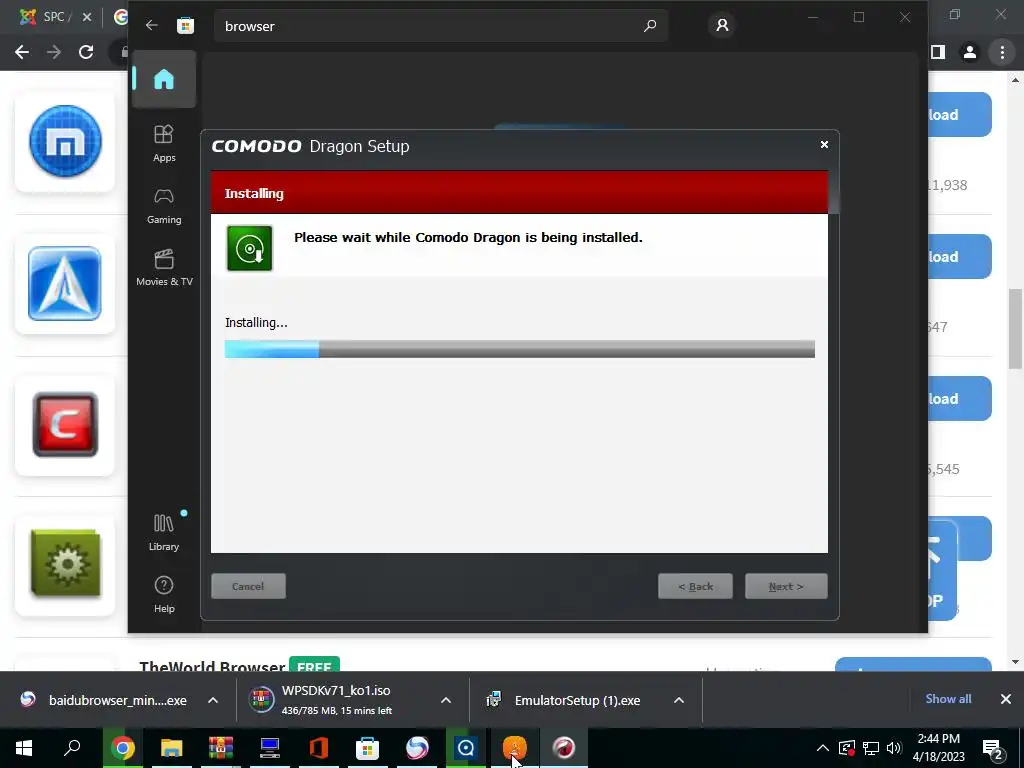The height and width of the screenshot is (768, 1024).
Task: Click the volume icon in system tray
Action: click(894, 748)
